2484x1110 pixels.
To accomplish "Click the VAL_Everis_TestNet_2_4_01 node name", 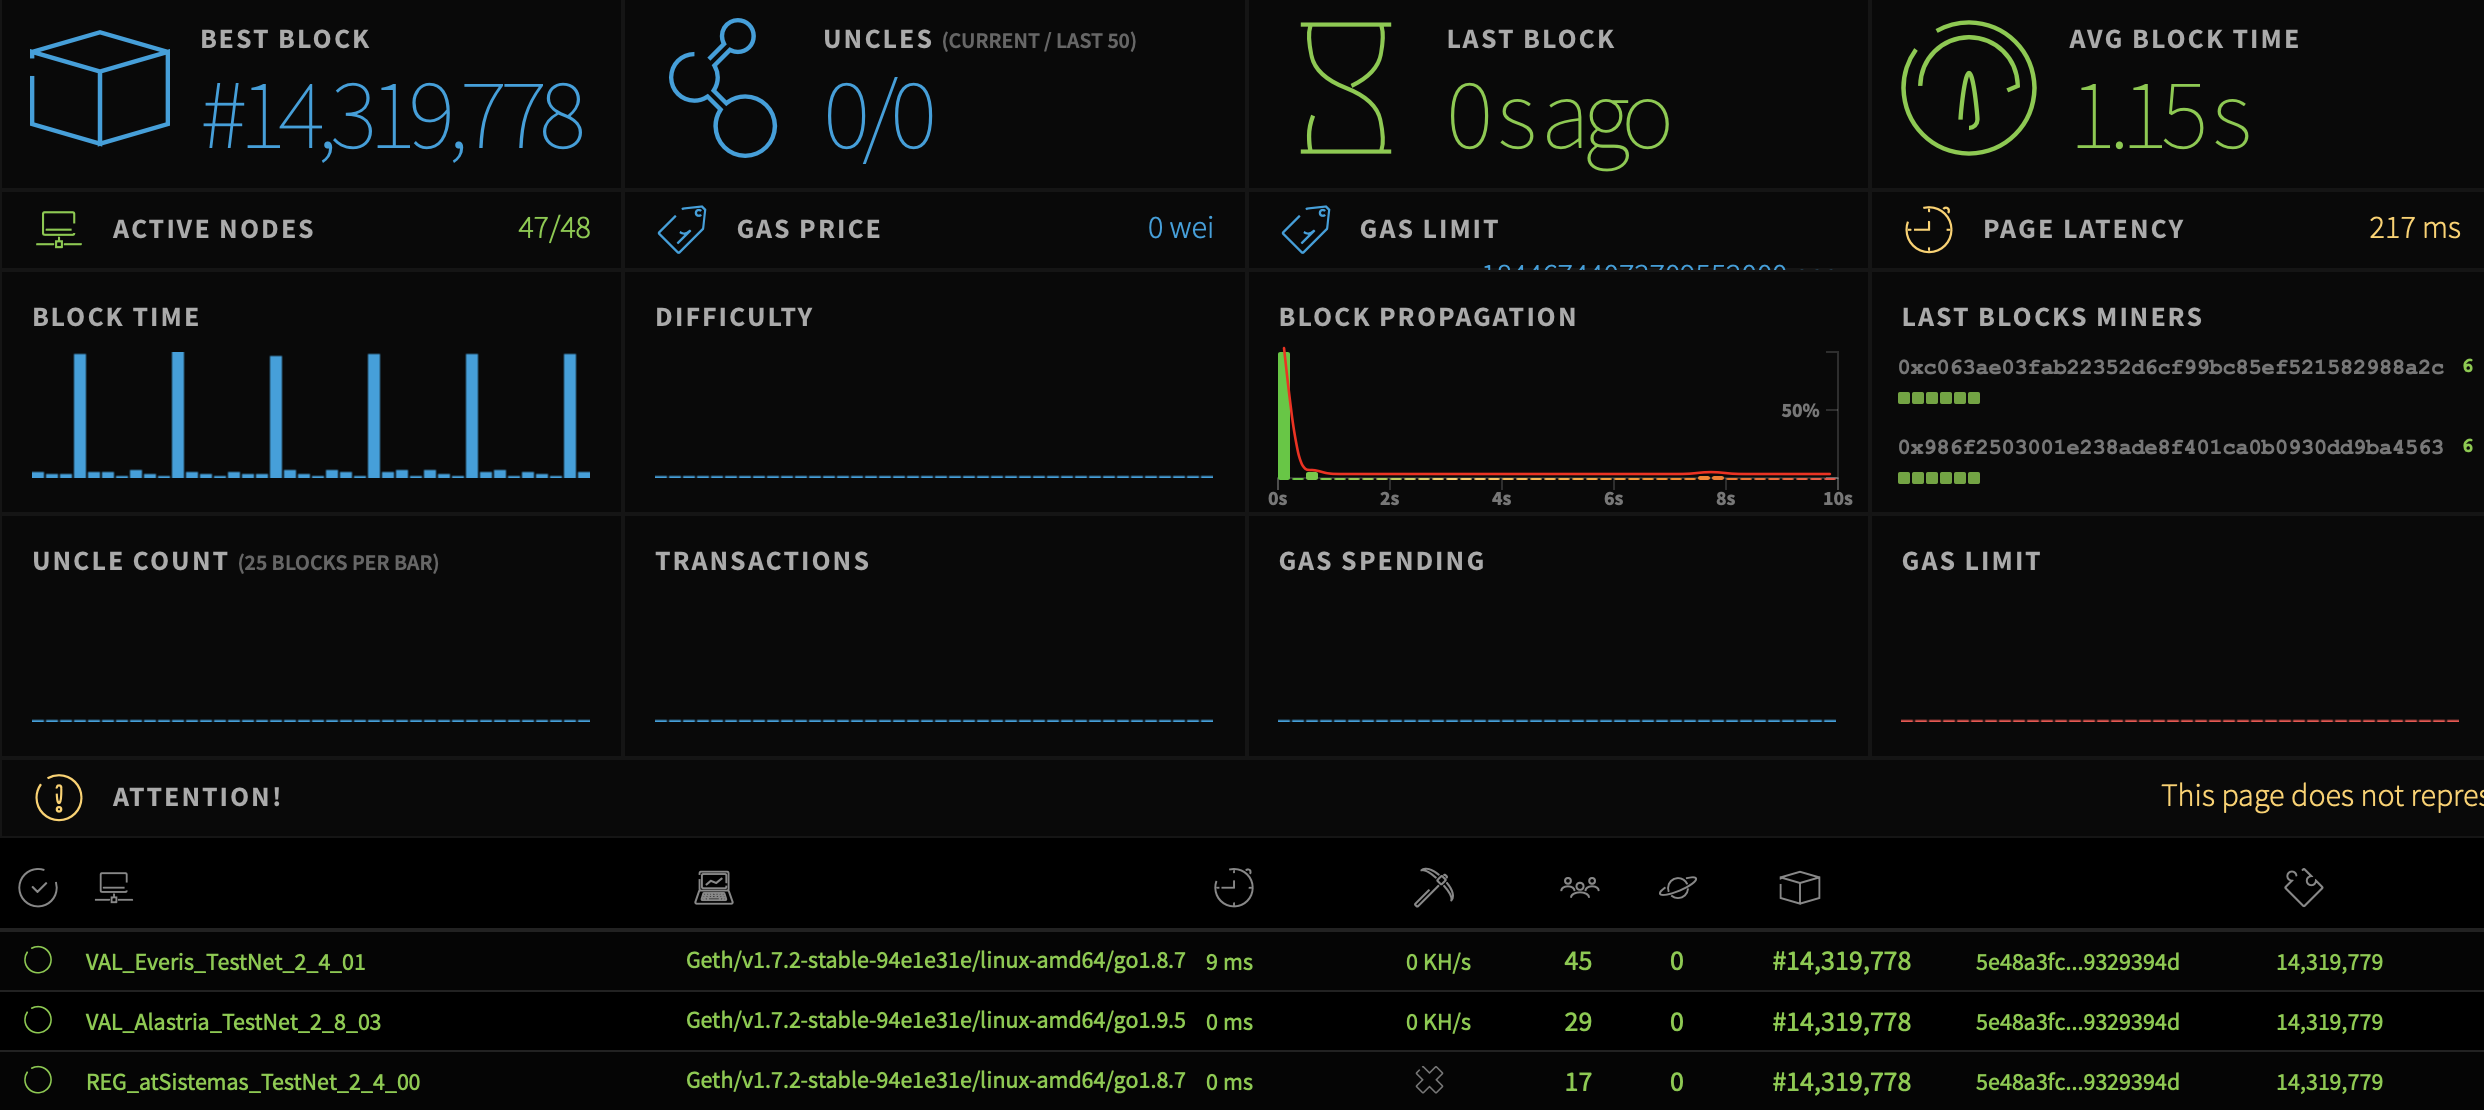I will click(x=225, y=962).
